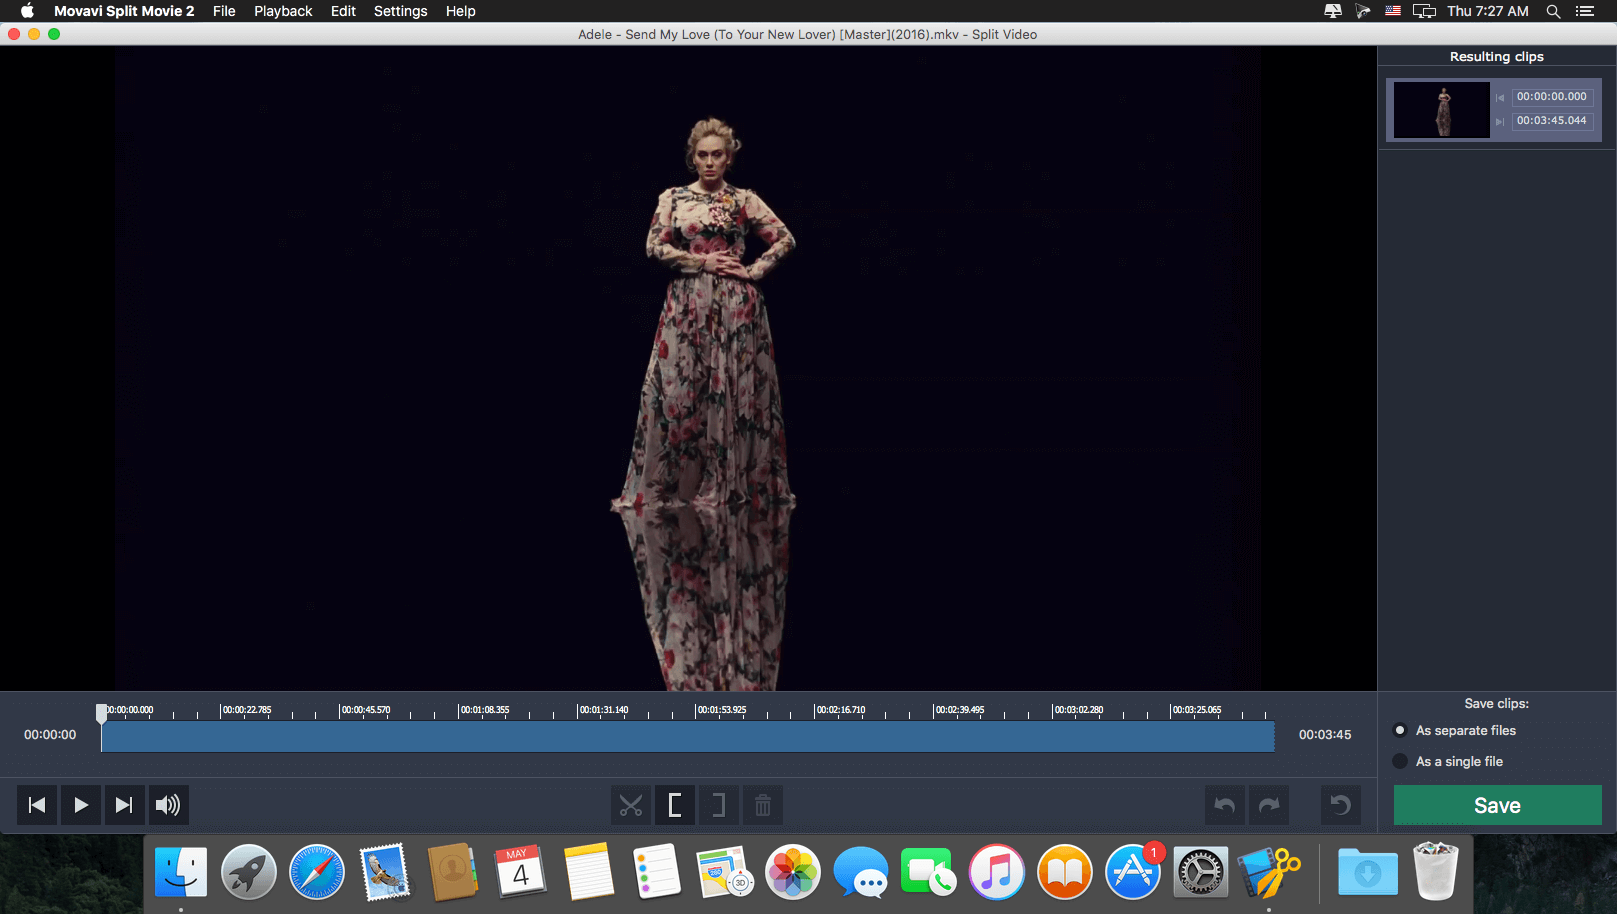Screen dimensions: 1617x914
Task: Open Maps from the Dock
Action: (725, 872)
